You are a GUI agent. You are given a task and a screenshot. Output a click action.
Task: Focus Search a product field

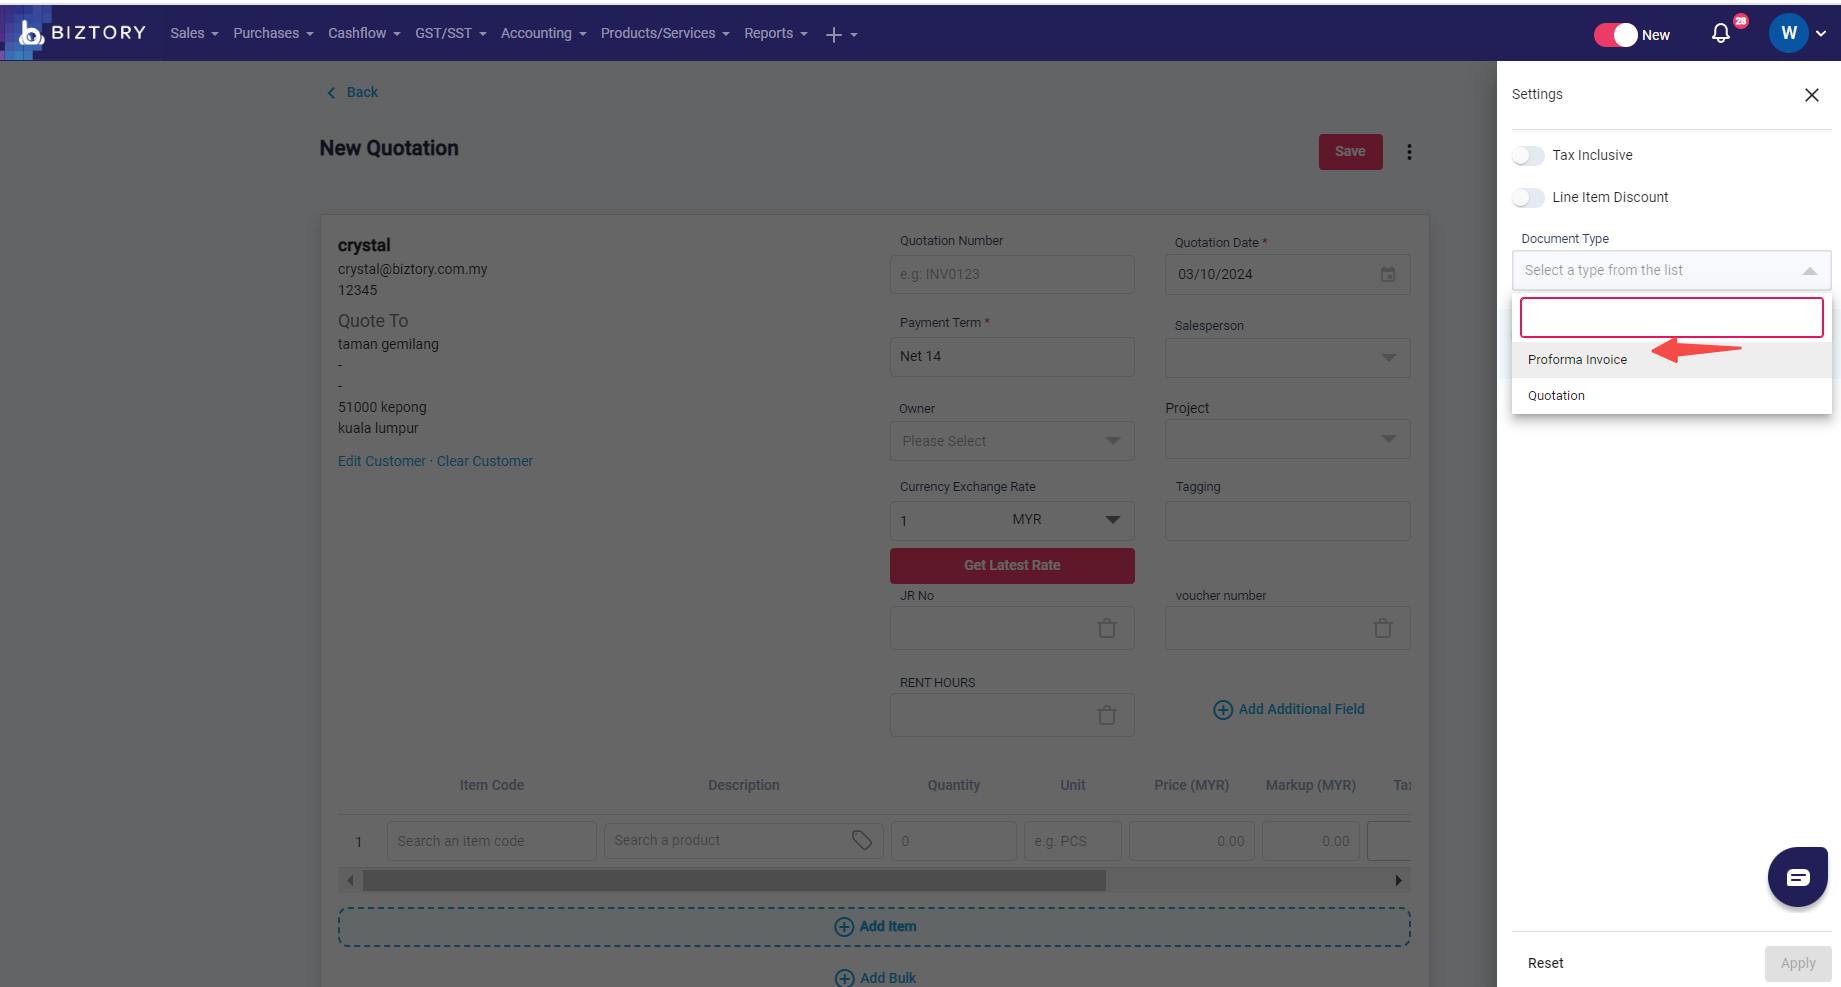[743, 841]
